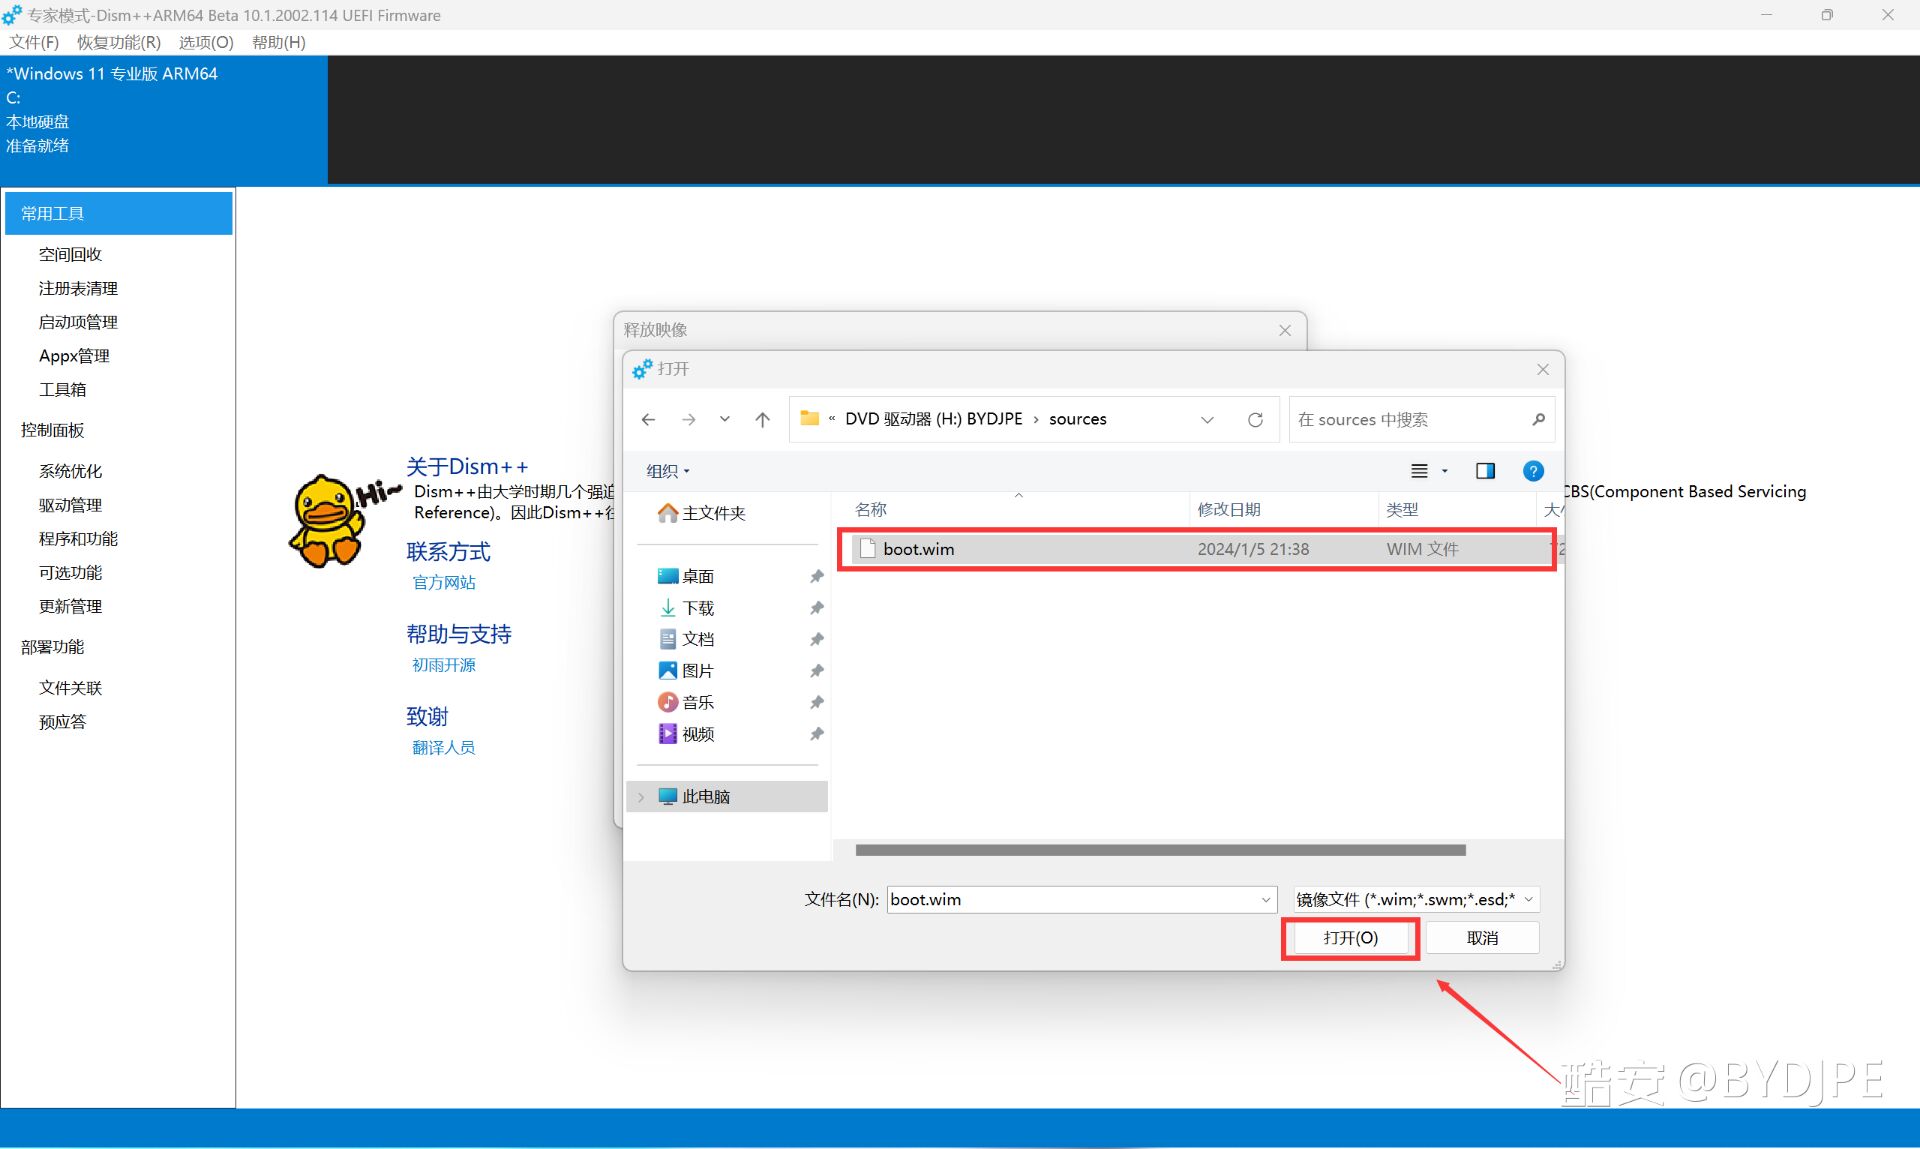Expand the This PC tree node
This screenshot has height=1149, width=1920.
tap(641, 797)
